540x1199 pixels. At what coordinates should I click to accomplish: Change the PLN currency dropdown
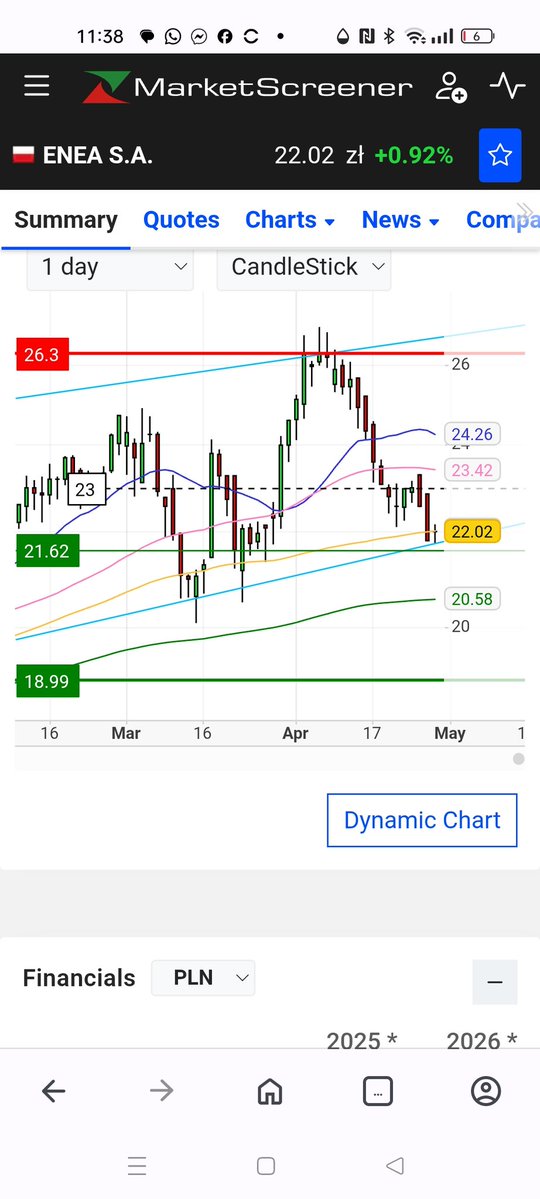pyautogui.click(x=203, y=978)
